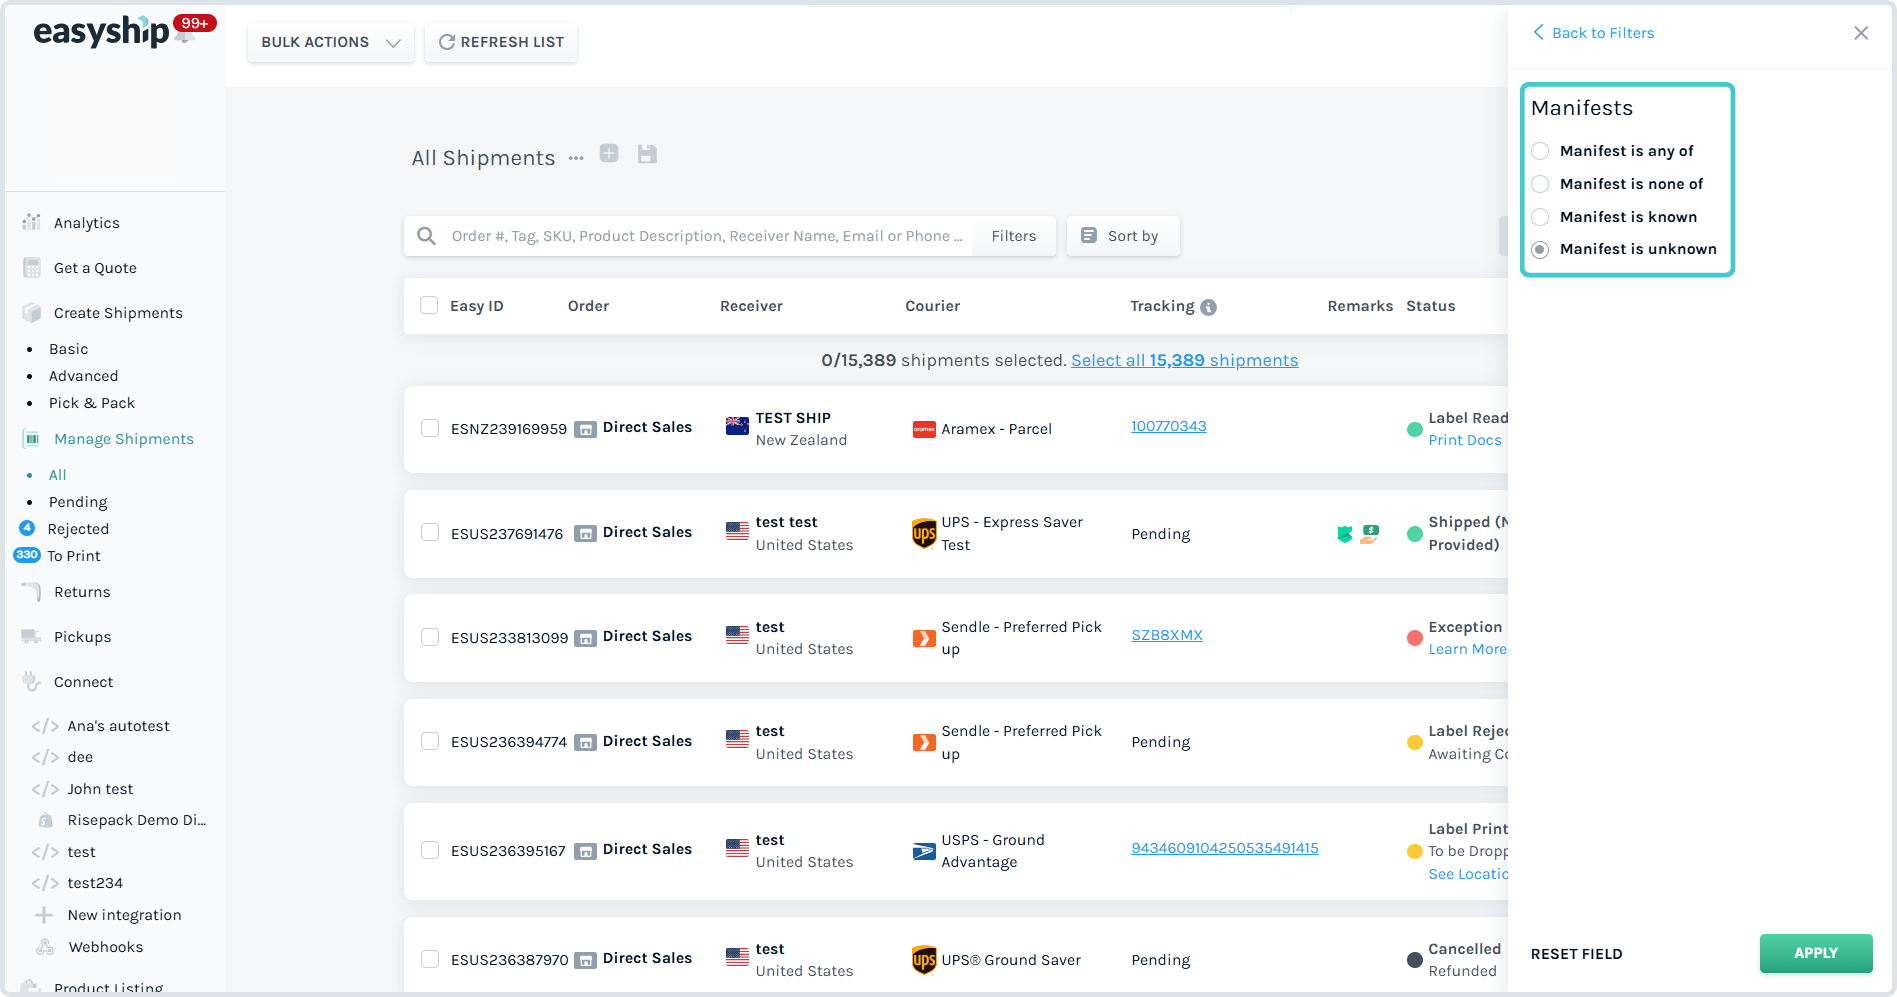Click Learn More link under Exception

click(1467, 649)
